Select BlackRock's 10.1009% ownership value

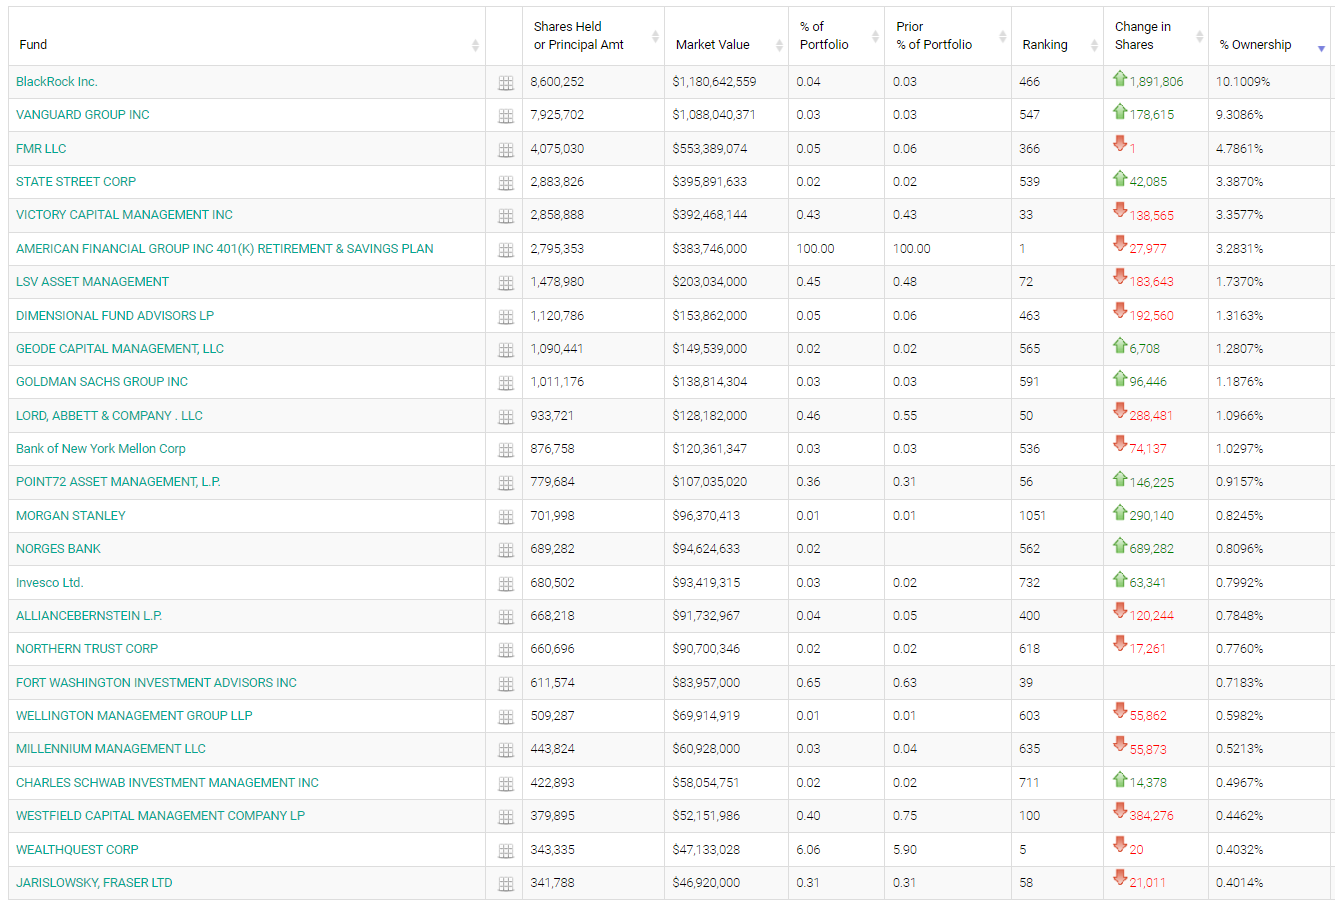point(1243,82)
